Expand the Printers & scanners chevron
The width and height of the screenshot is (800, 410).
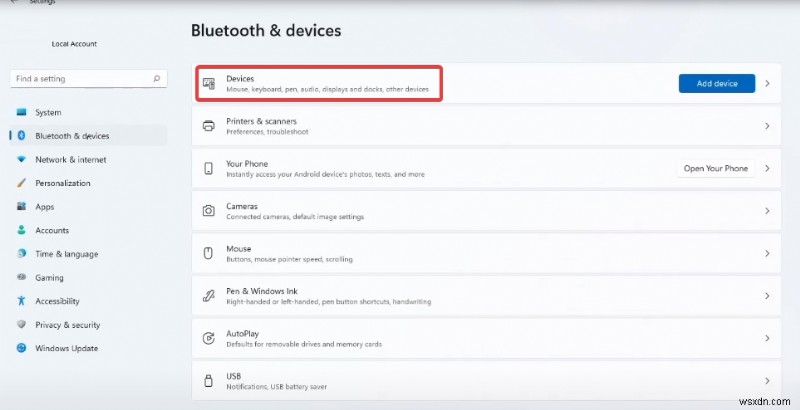(x=767, y=126)
